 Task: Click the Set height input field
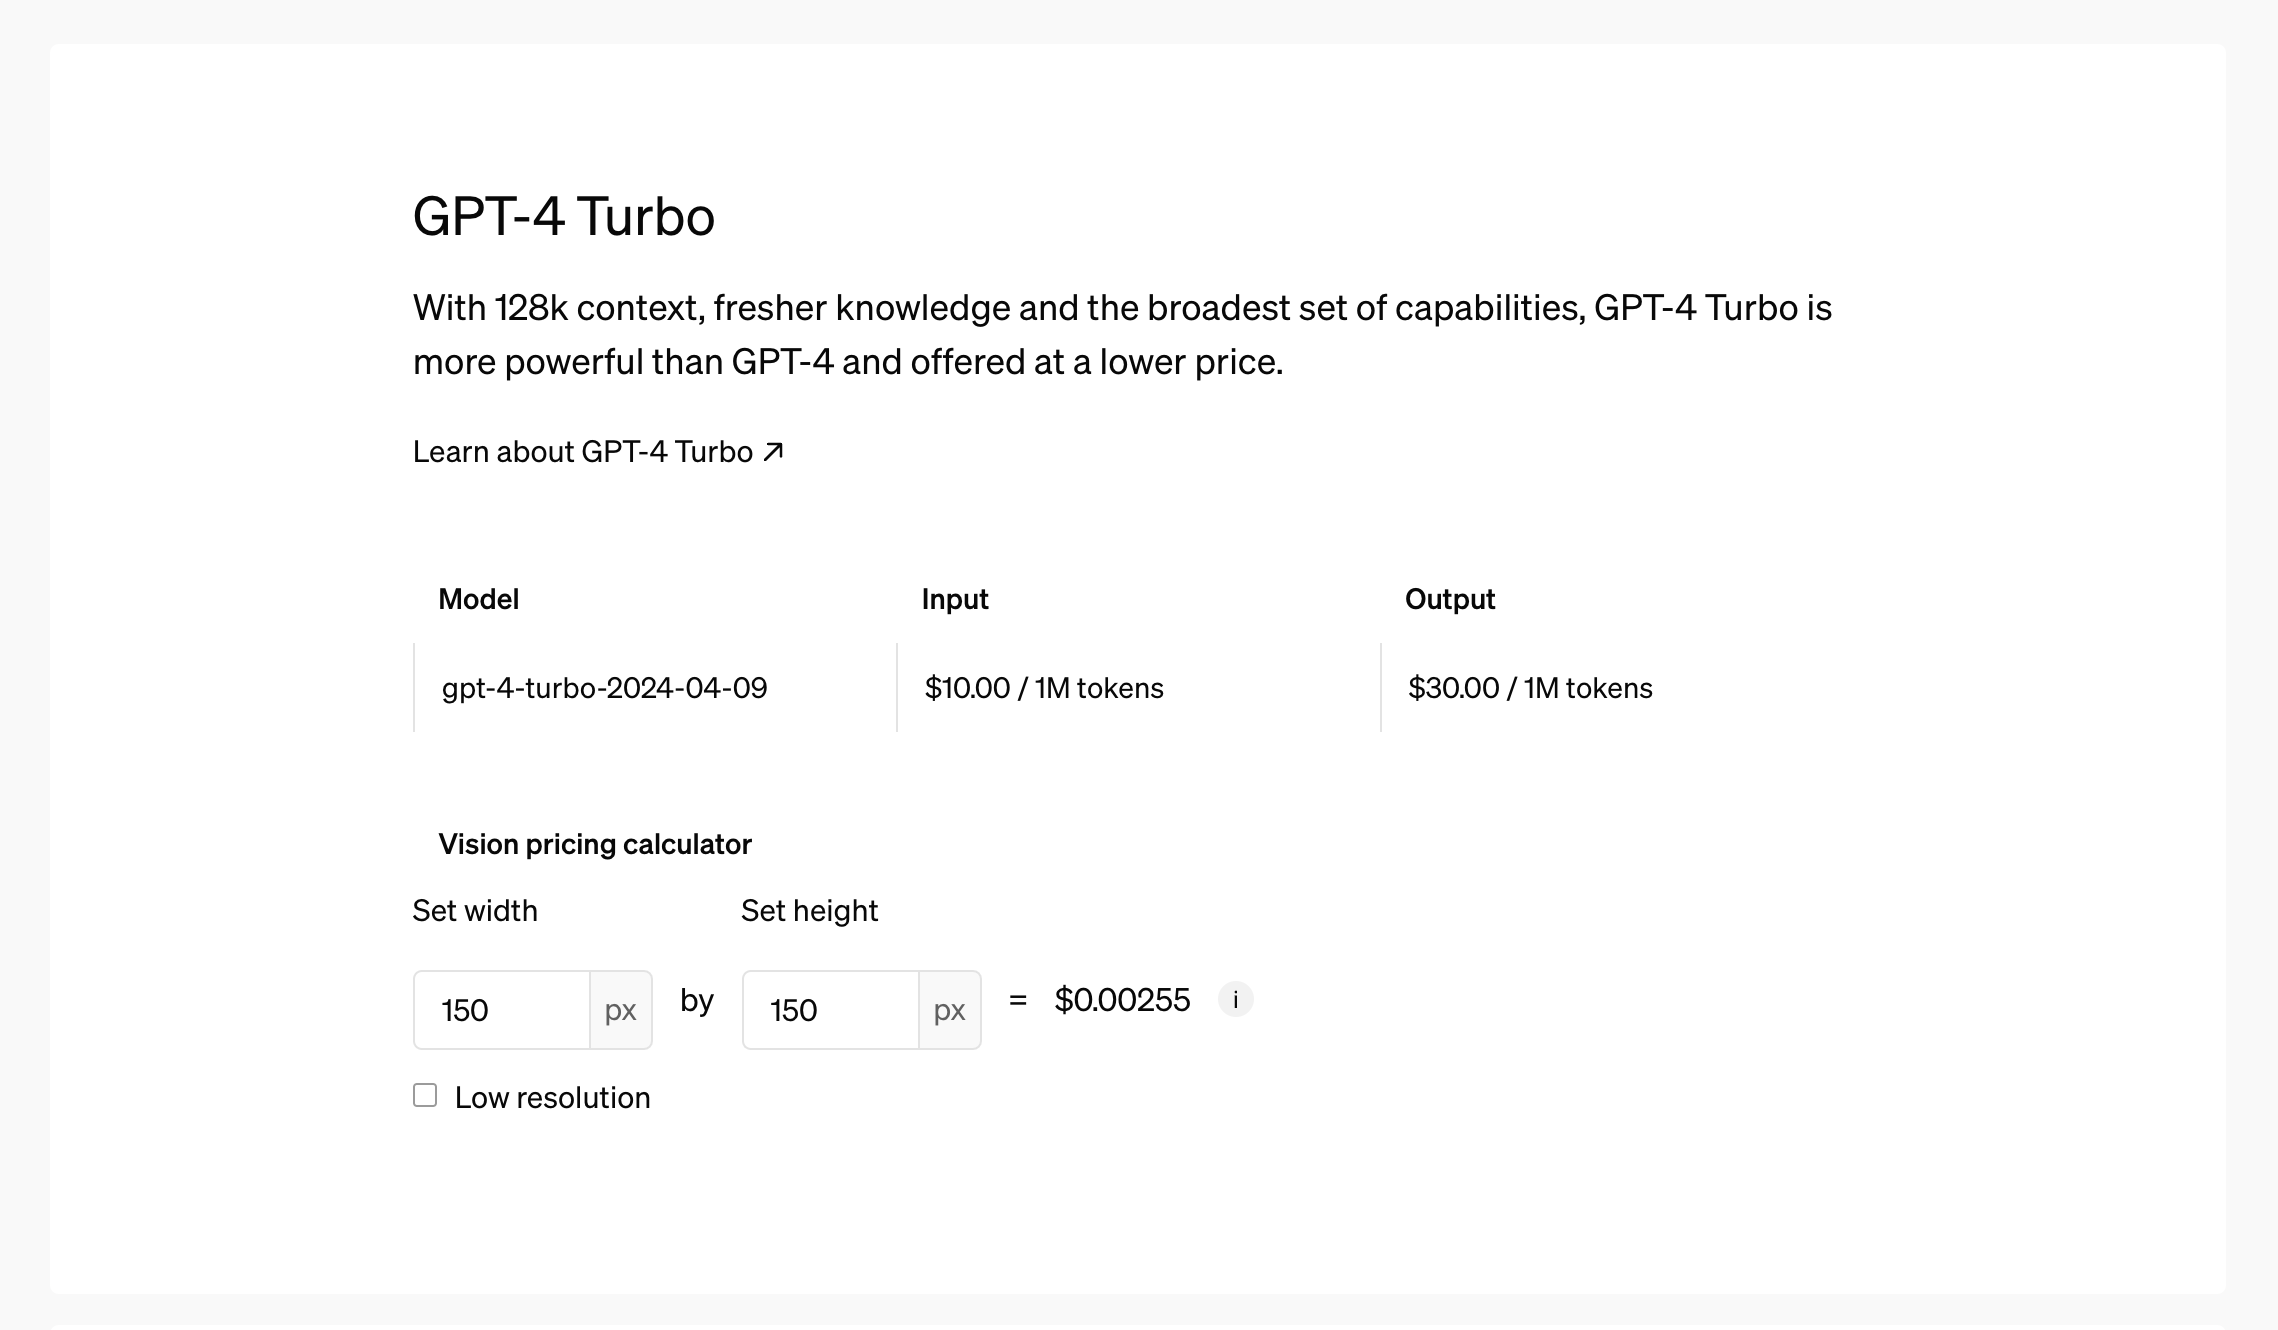(x=831, y=1010)
